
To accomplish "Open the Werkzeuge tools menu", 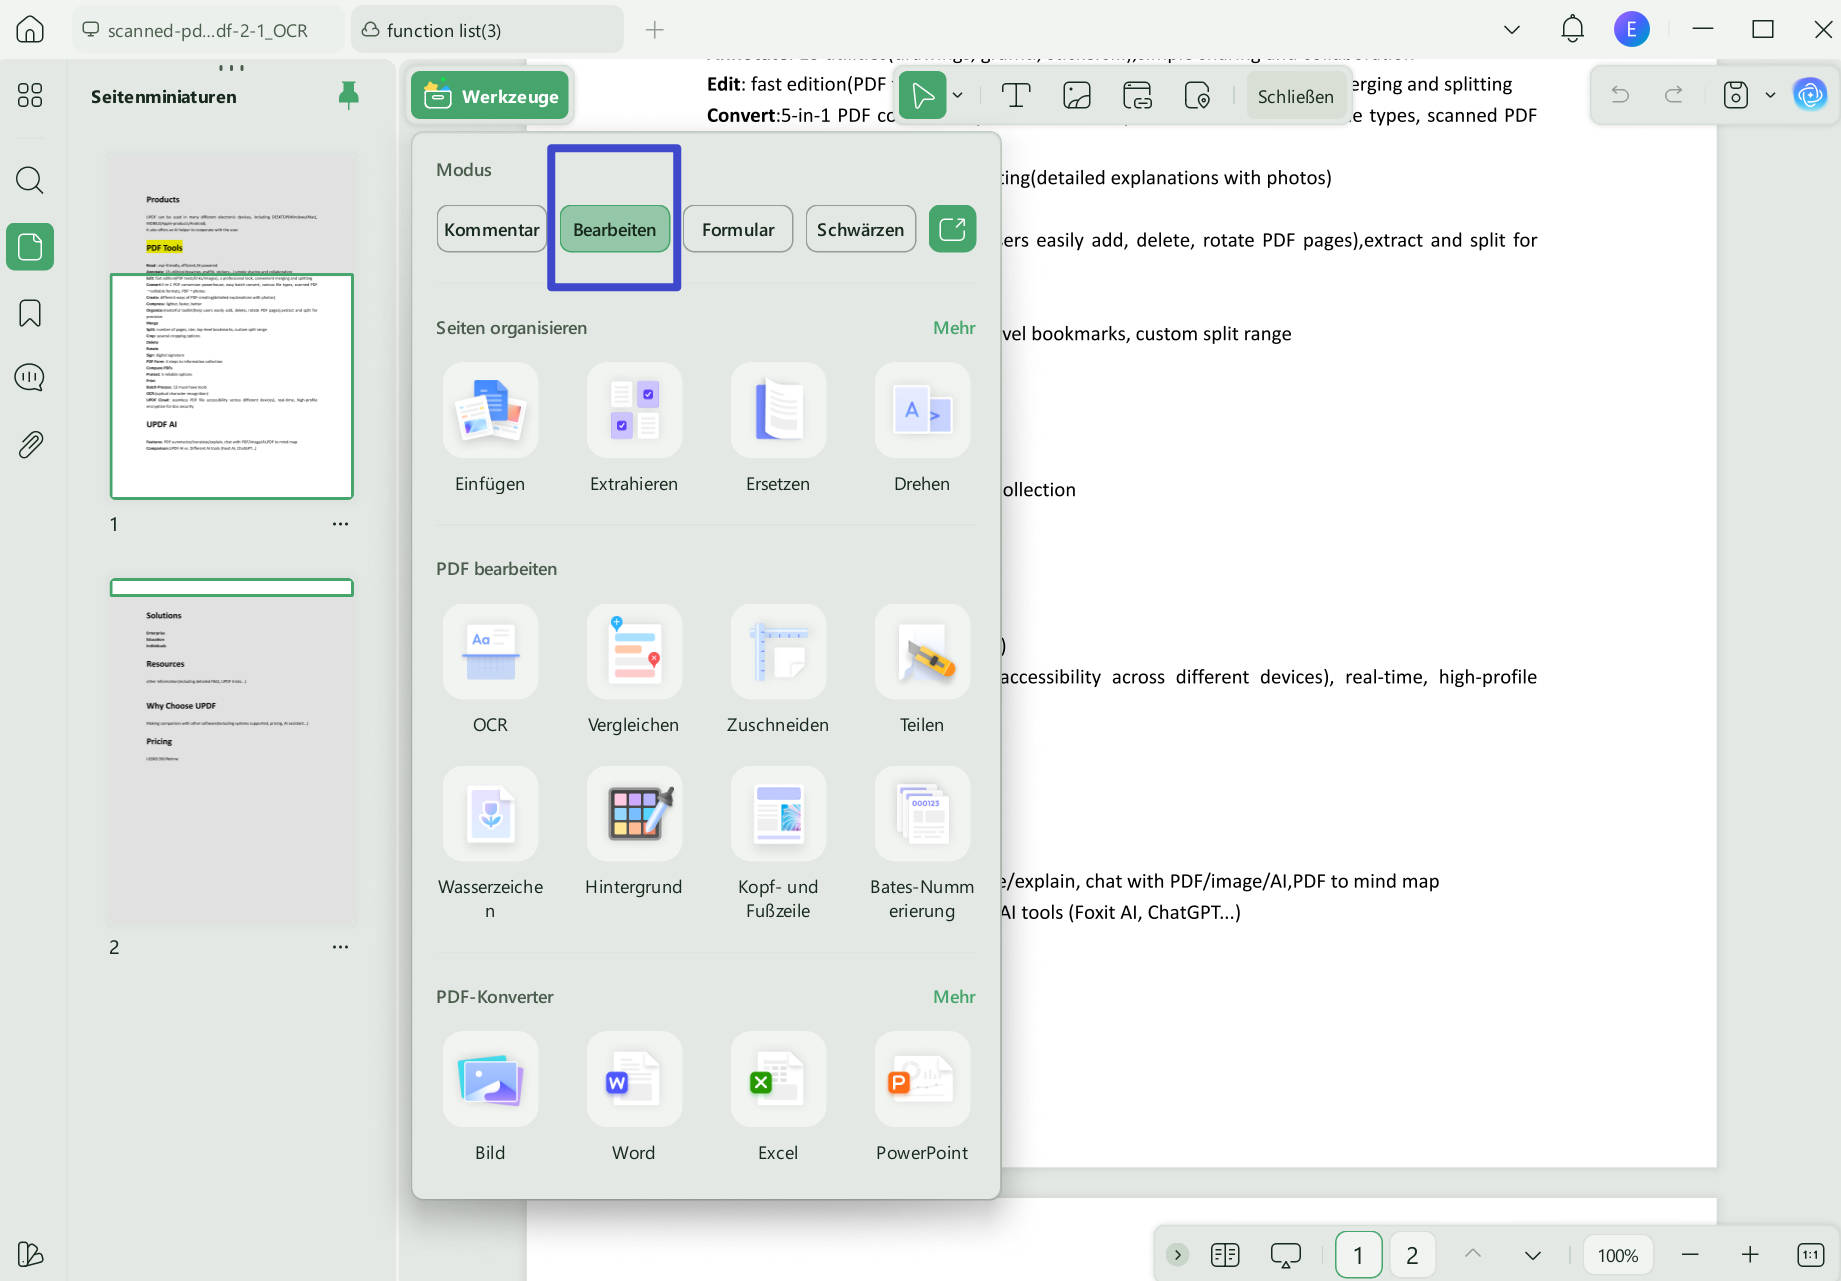I will pos(490,96).
